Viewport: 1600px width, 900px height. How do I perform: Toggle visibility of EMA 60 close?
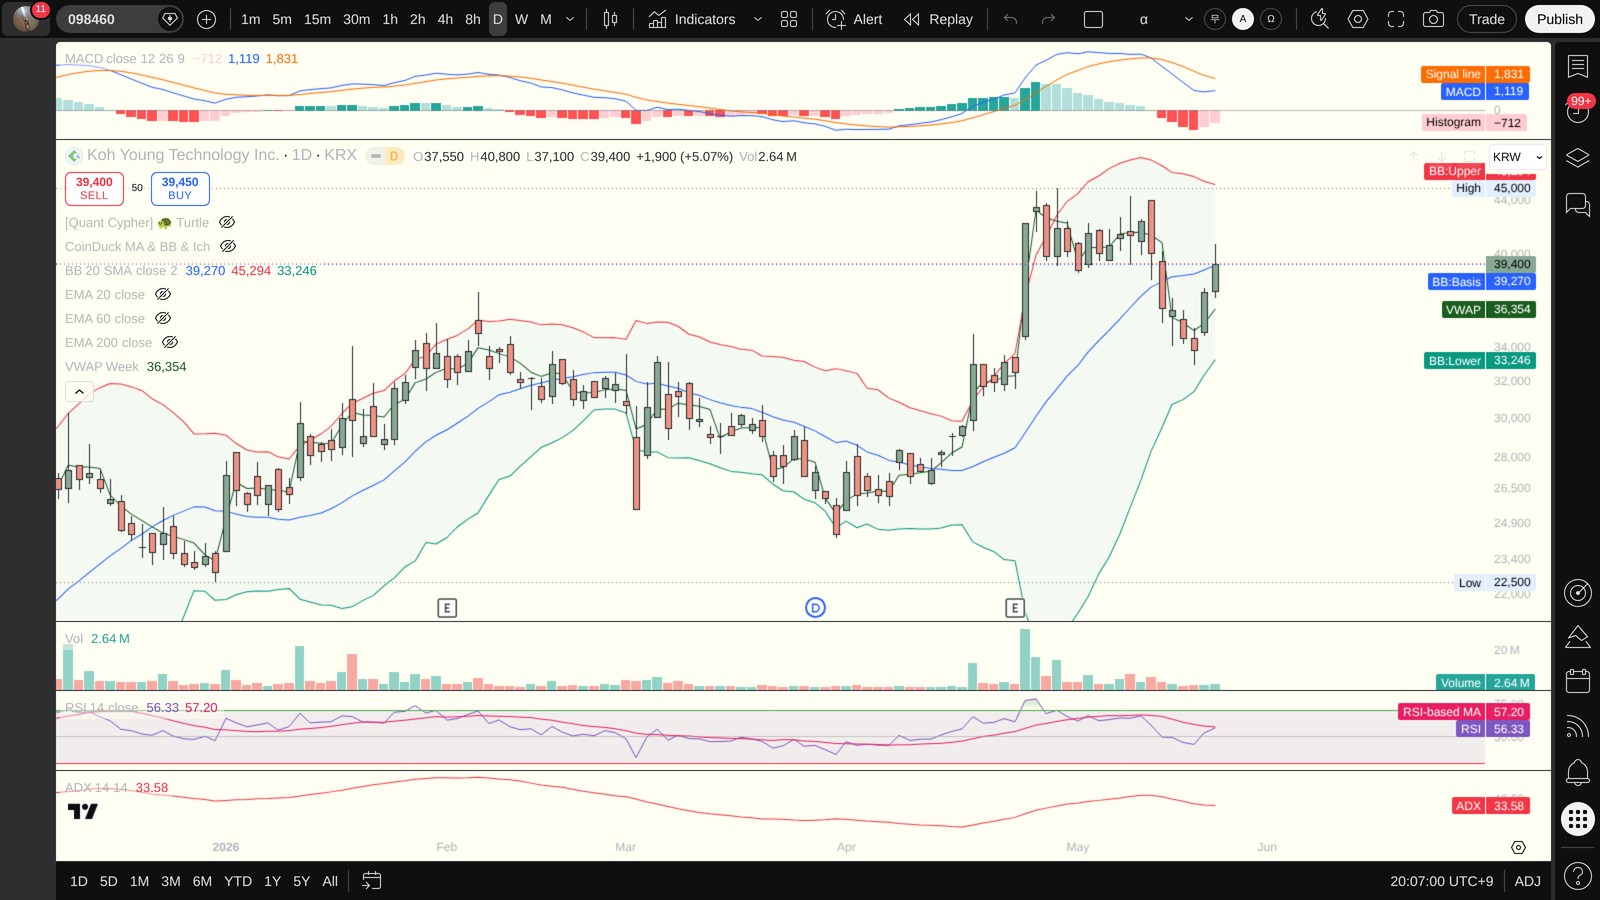point(163,318)
